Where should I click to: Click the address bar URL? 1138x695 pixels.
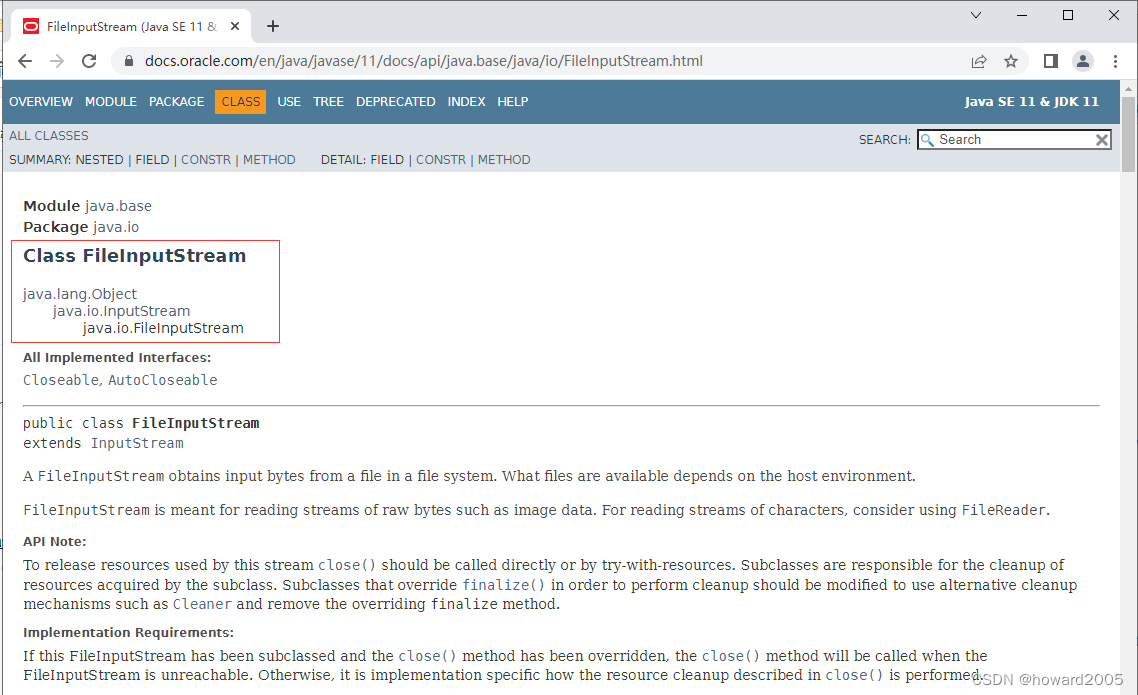[x=424, y=61]
